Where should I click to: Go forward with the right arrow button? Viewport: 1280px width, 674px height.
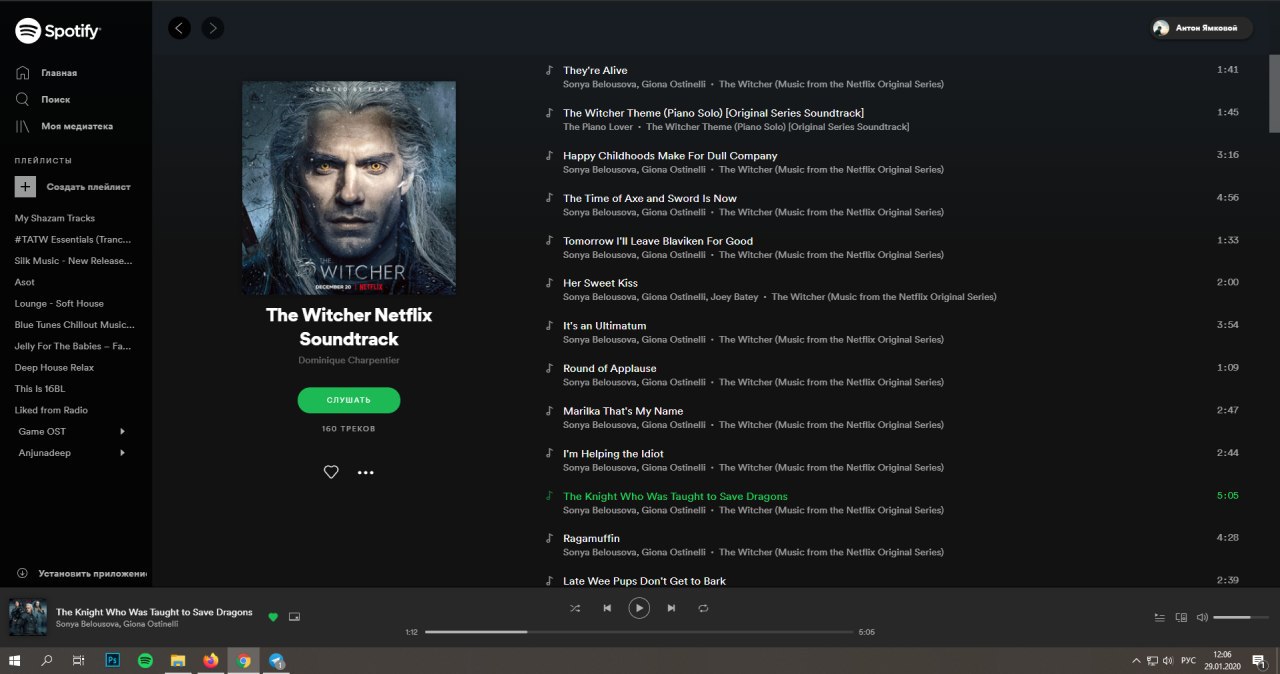tap(212, 28)
